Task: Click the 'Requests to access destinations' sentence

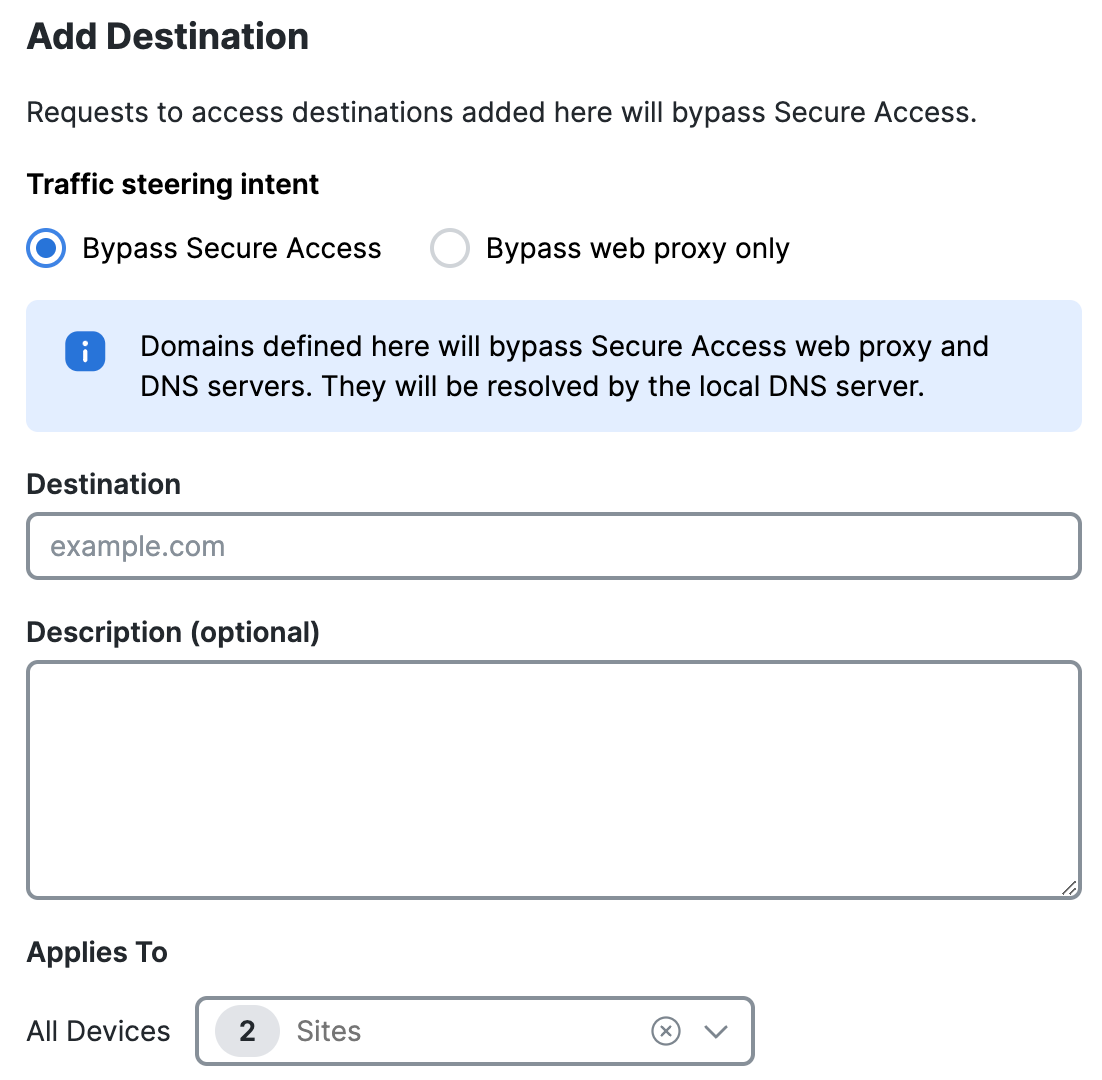Action: click(x=502, y=112)
